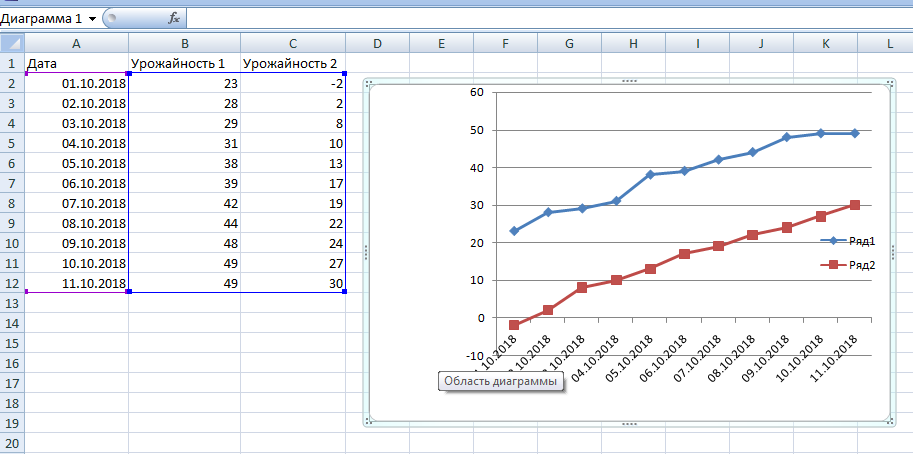
Task: Click the red series point at -2
Action: pos(514,325)
